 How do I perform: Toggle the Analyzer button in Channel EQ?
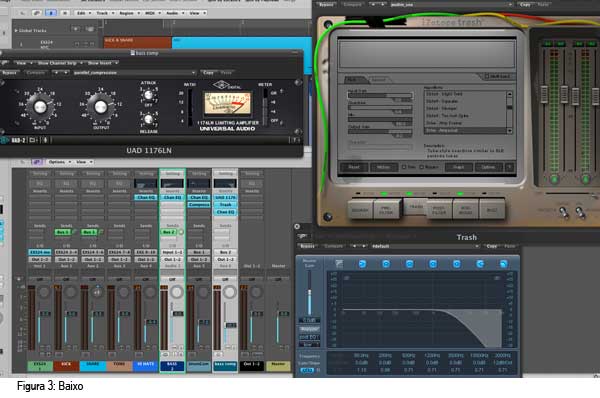pos(309,329)
